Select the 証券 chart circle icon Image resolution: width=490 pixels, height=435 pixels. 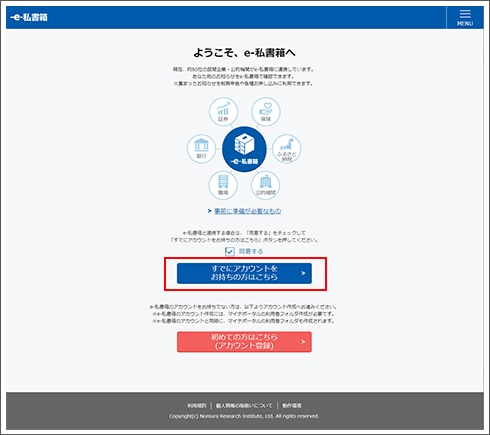click(223, 112)
